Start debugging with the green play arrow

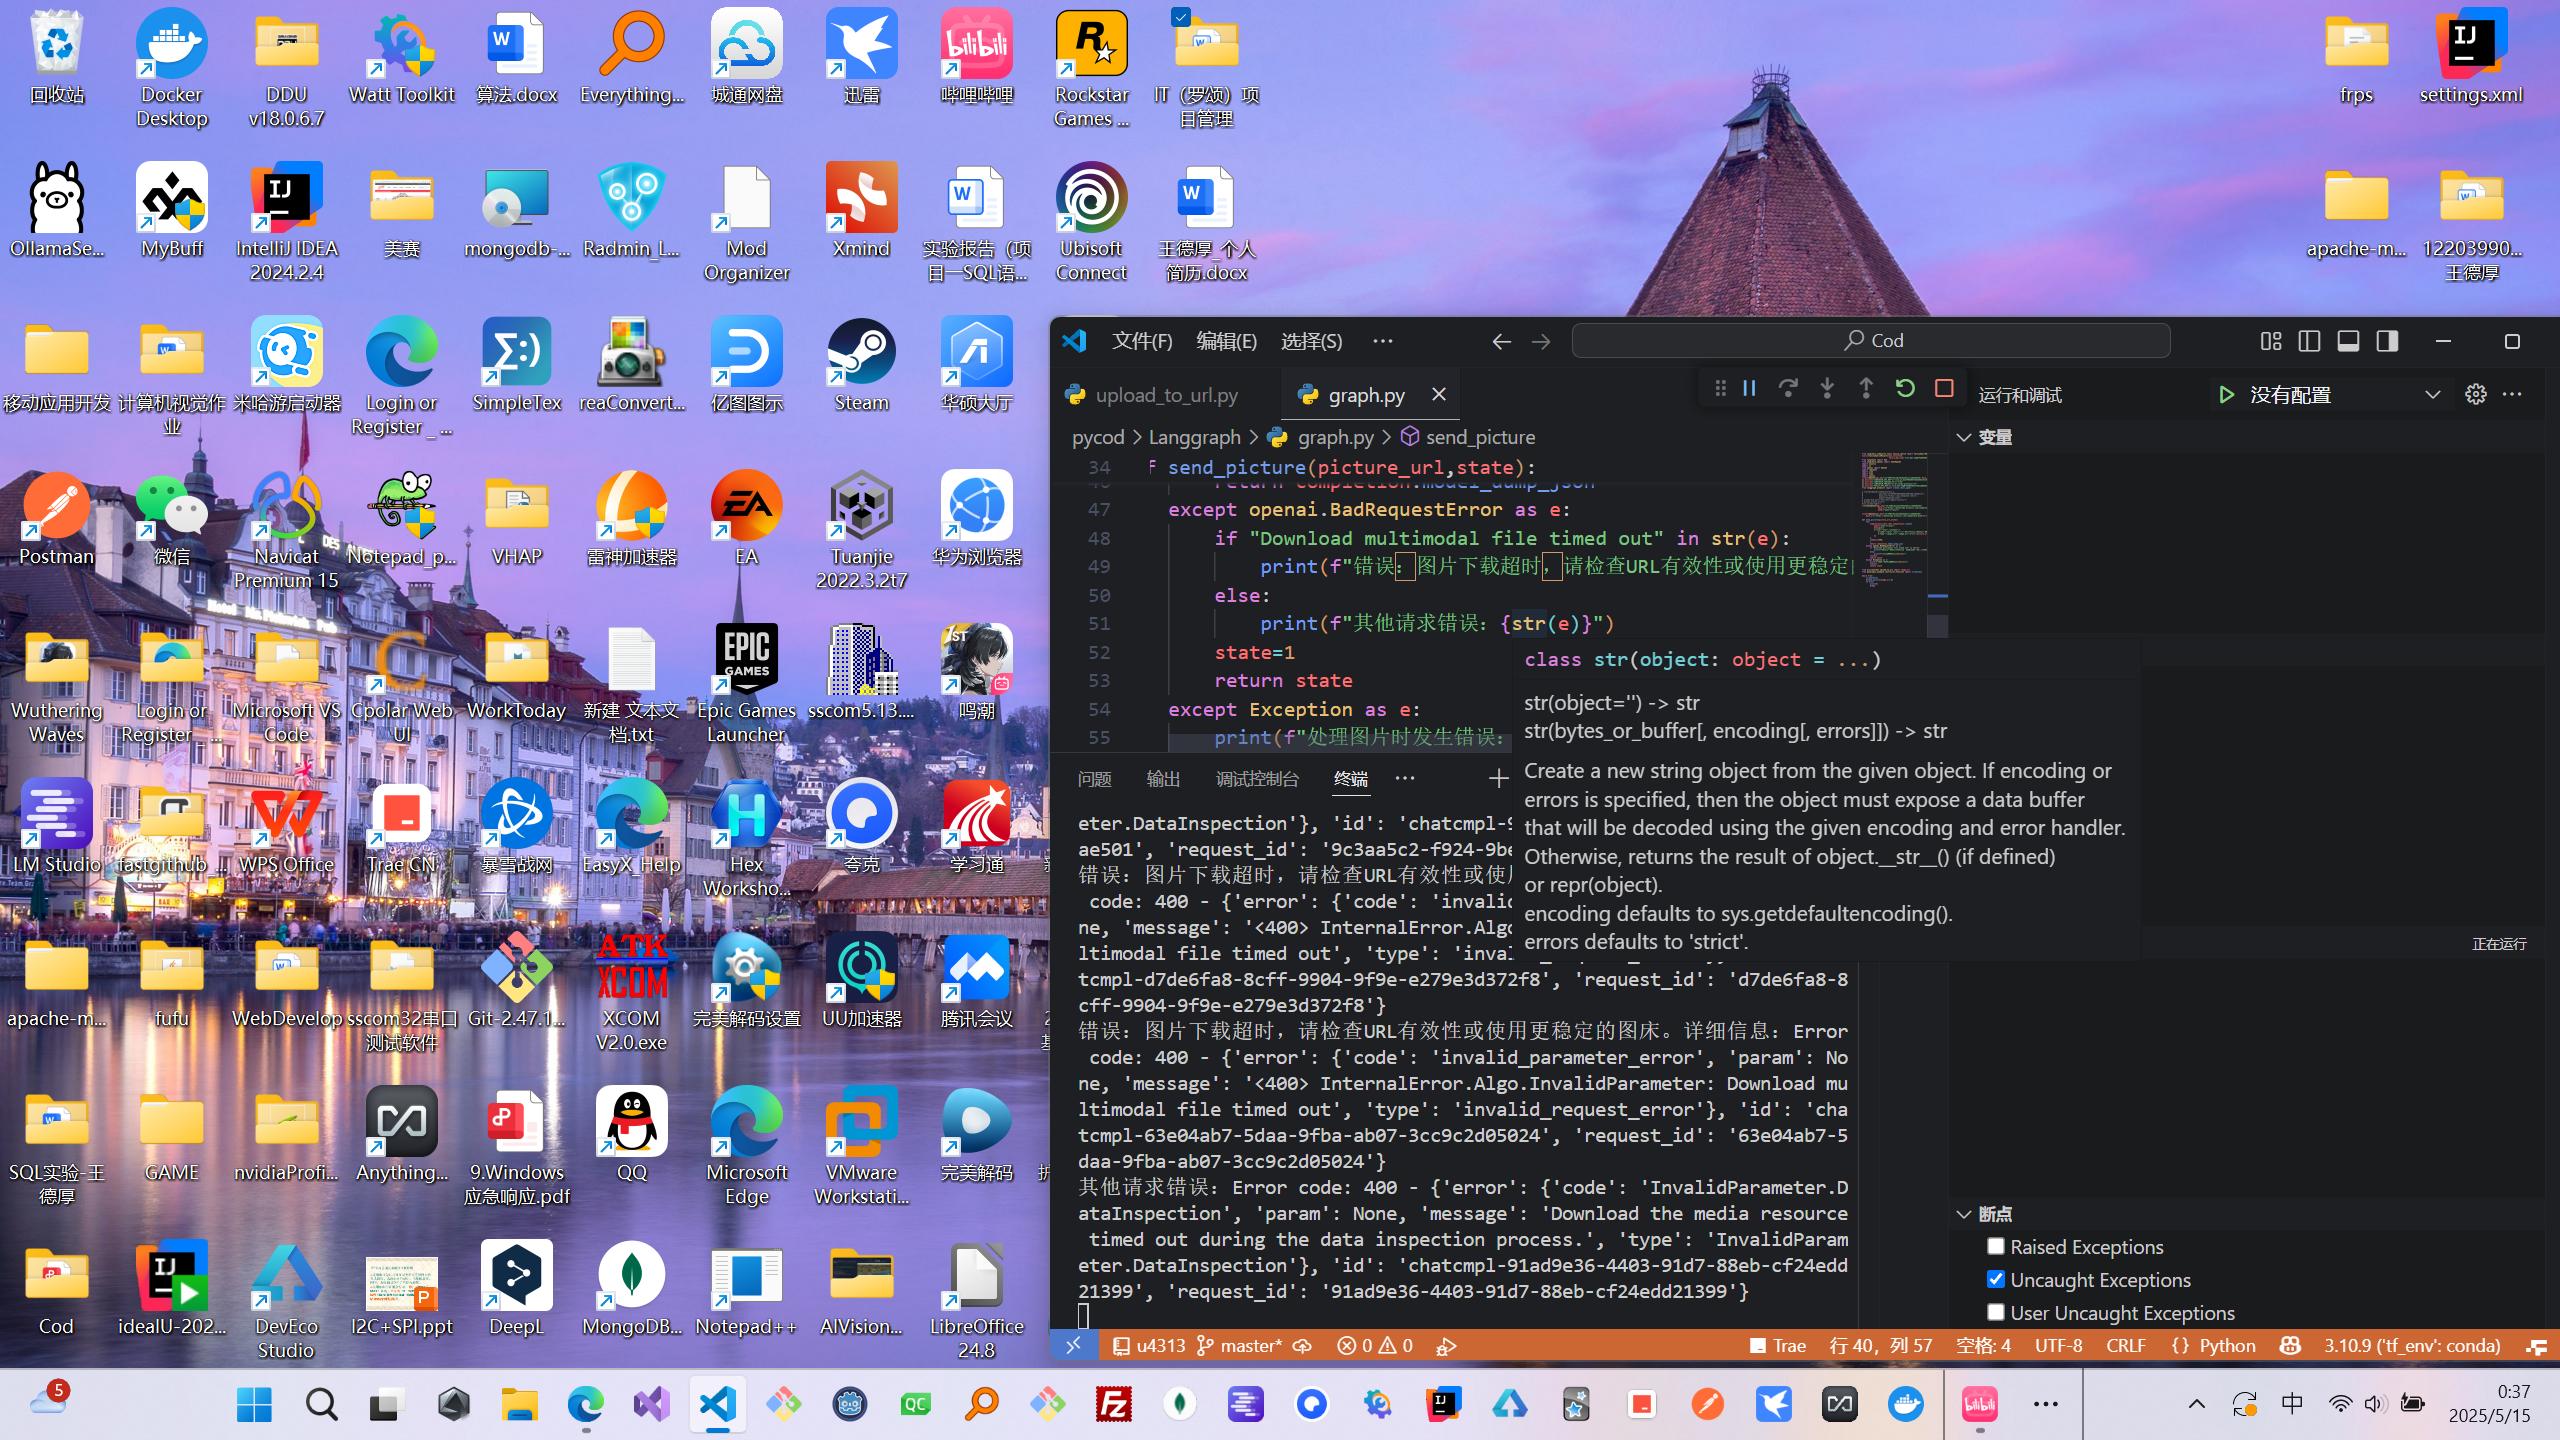(x=2226, y=395)
